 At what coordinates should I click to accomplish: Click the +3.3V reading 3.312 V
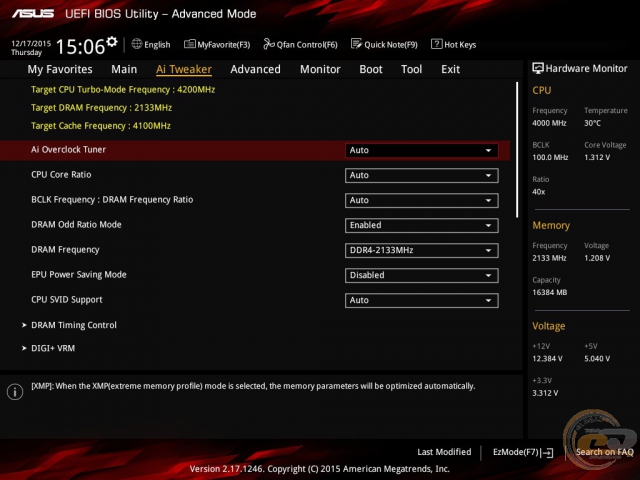coord(545,393)
